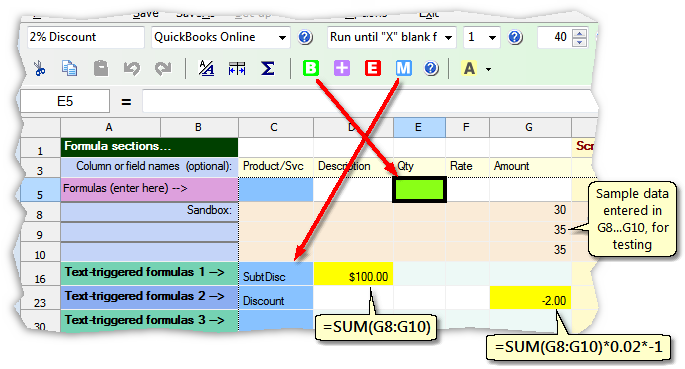Click the Copy icon in toolbar
This screenshot has width=685, height=369.
(x=69, y=69)
